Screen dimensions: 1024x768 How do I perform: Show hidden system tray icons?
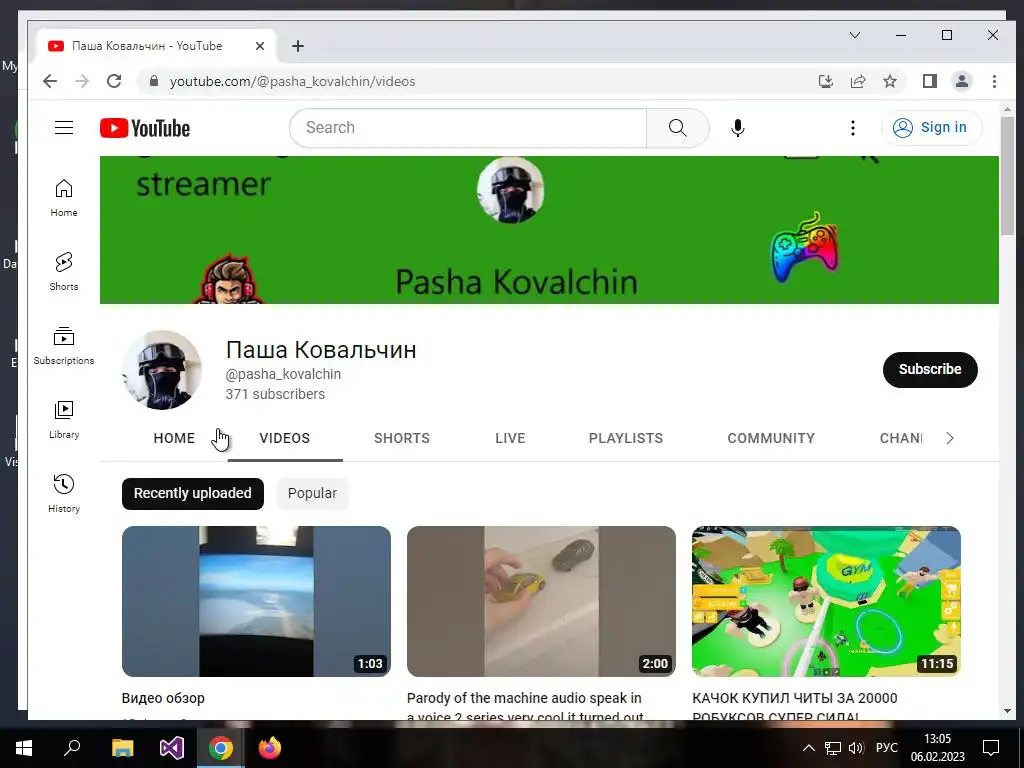click(x=808, y=748)
